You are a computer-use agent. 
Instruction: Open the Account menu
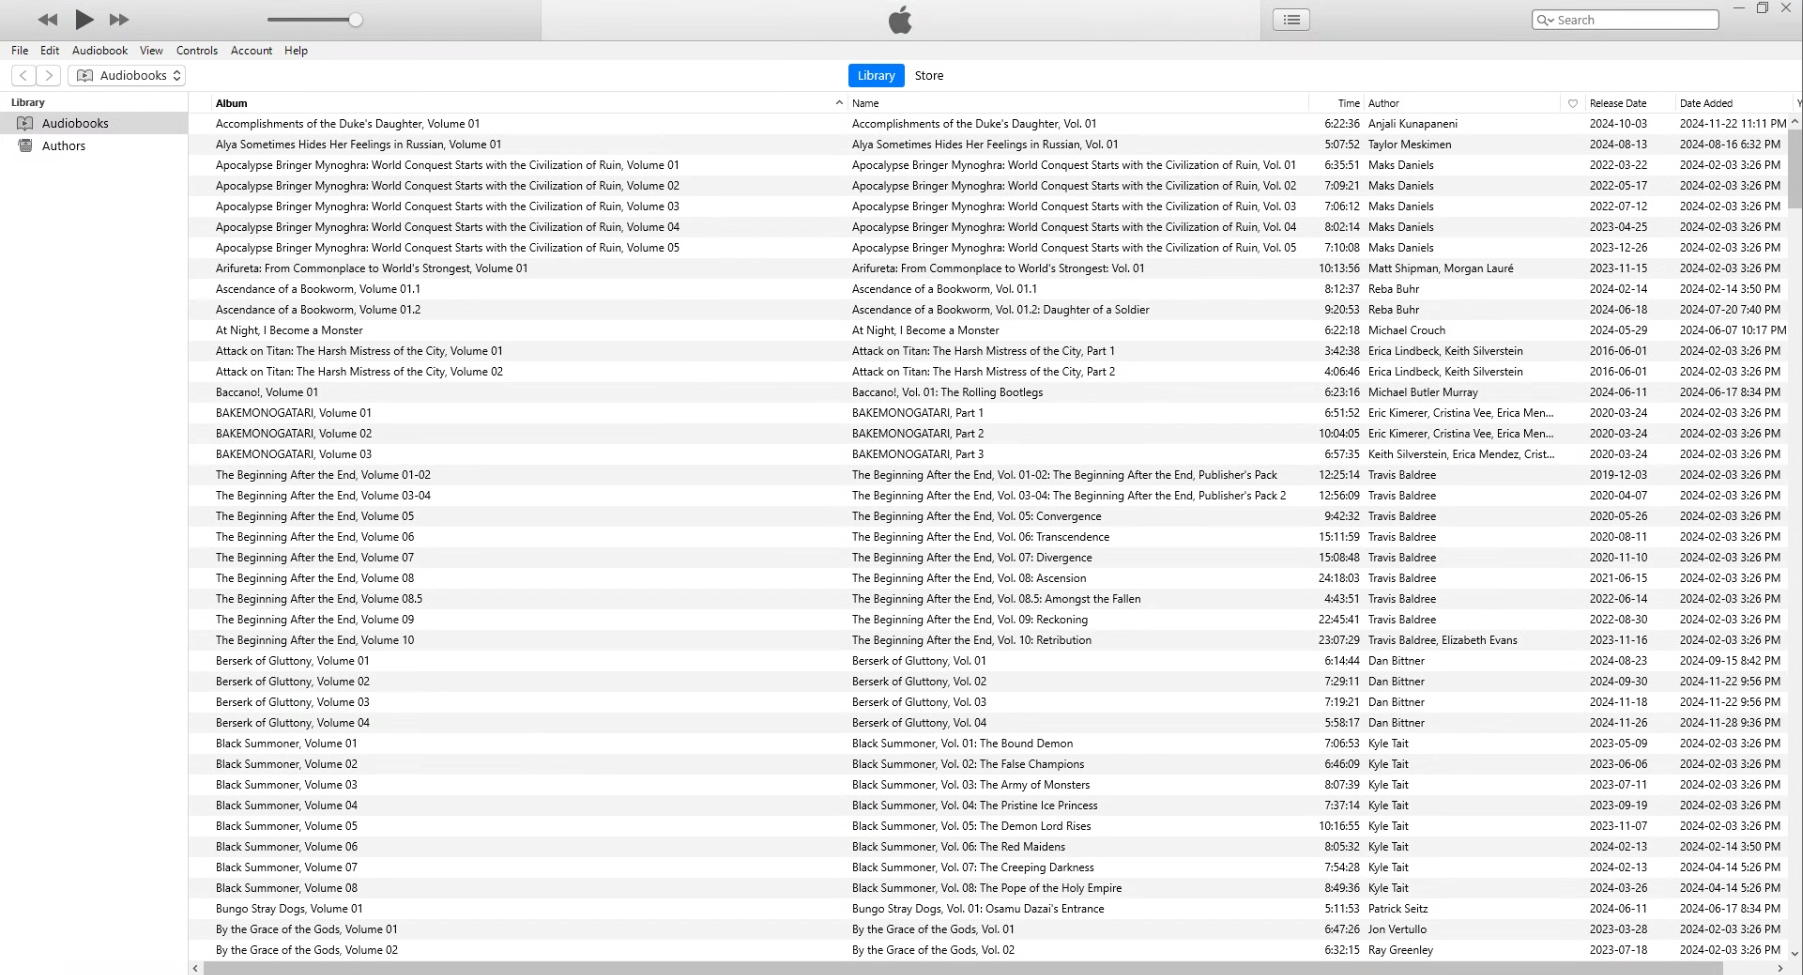[x=251, y=51]
